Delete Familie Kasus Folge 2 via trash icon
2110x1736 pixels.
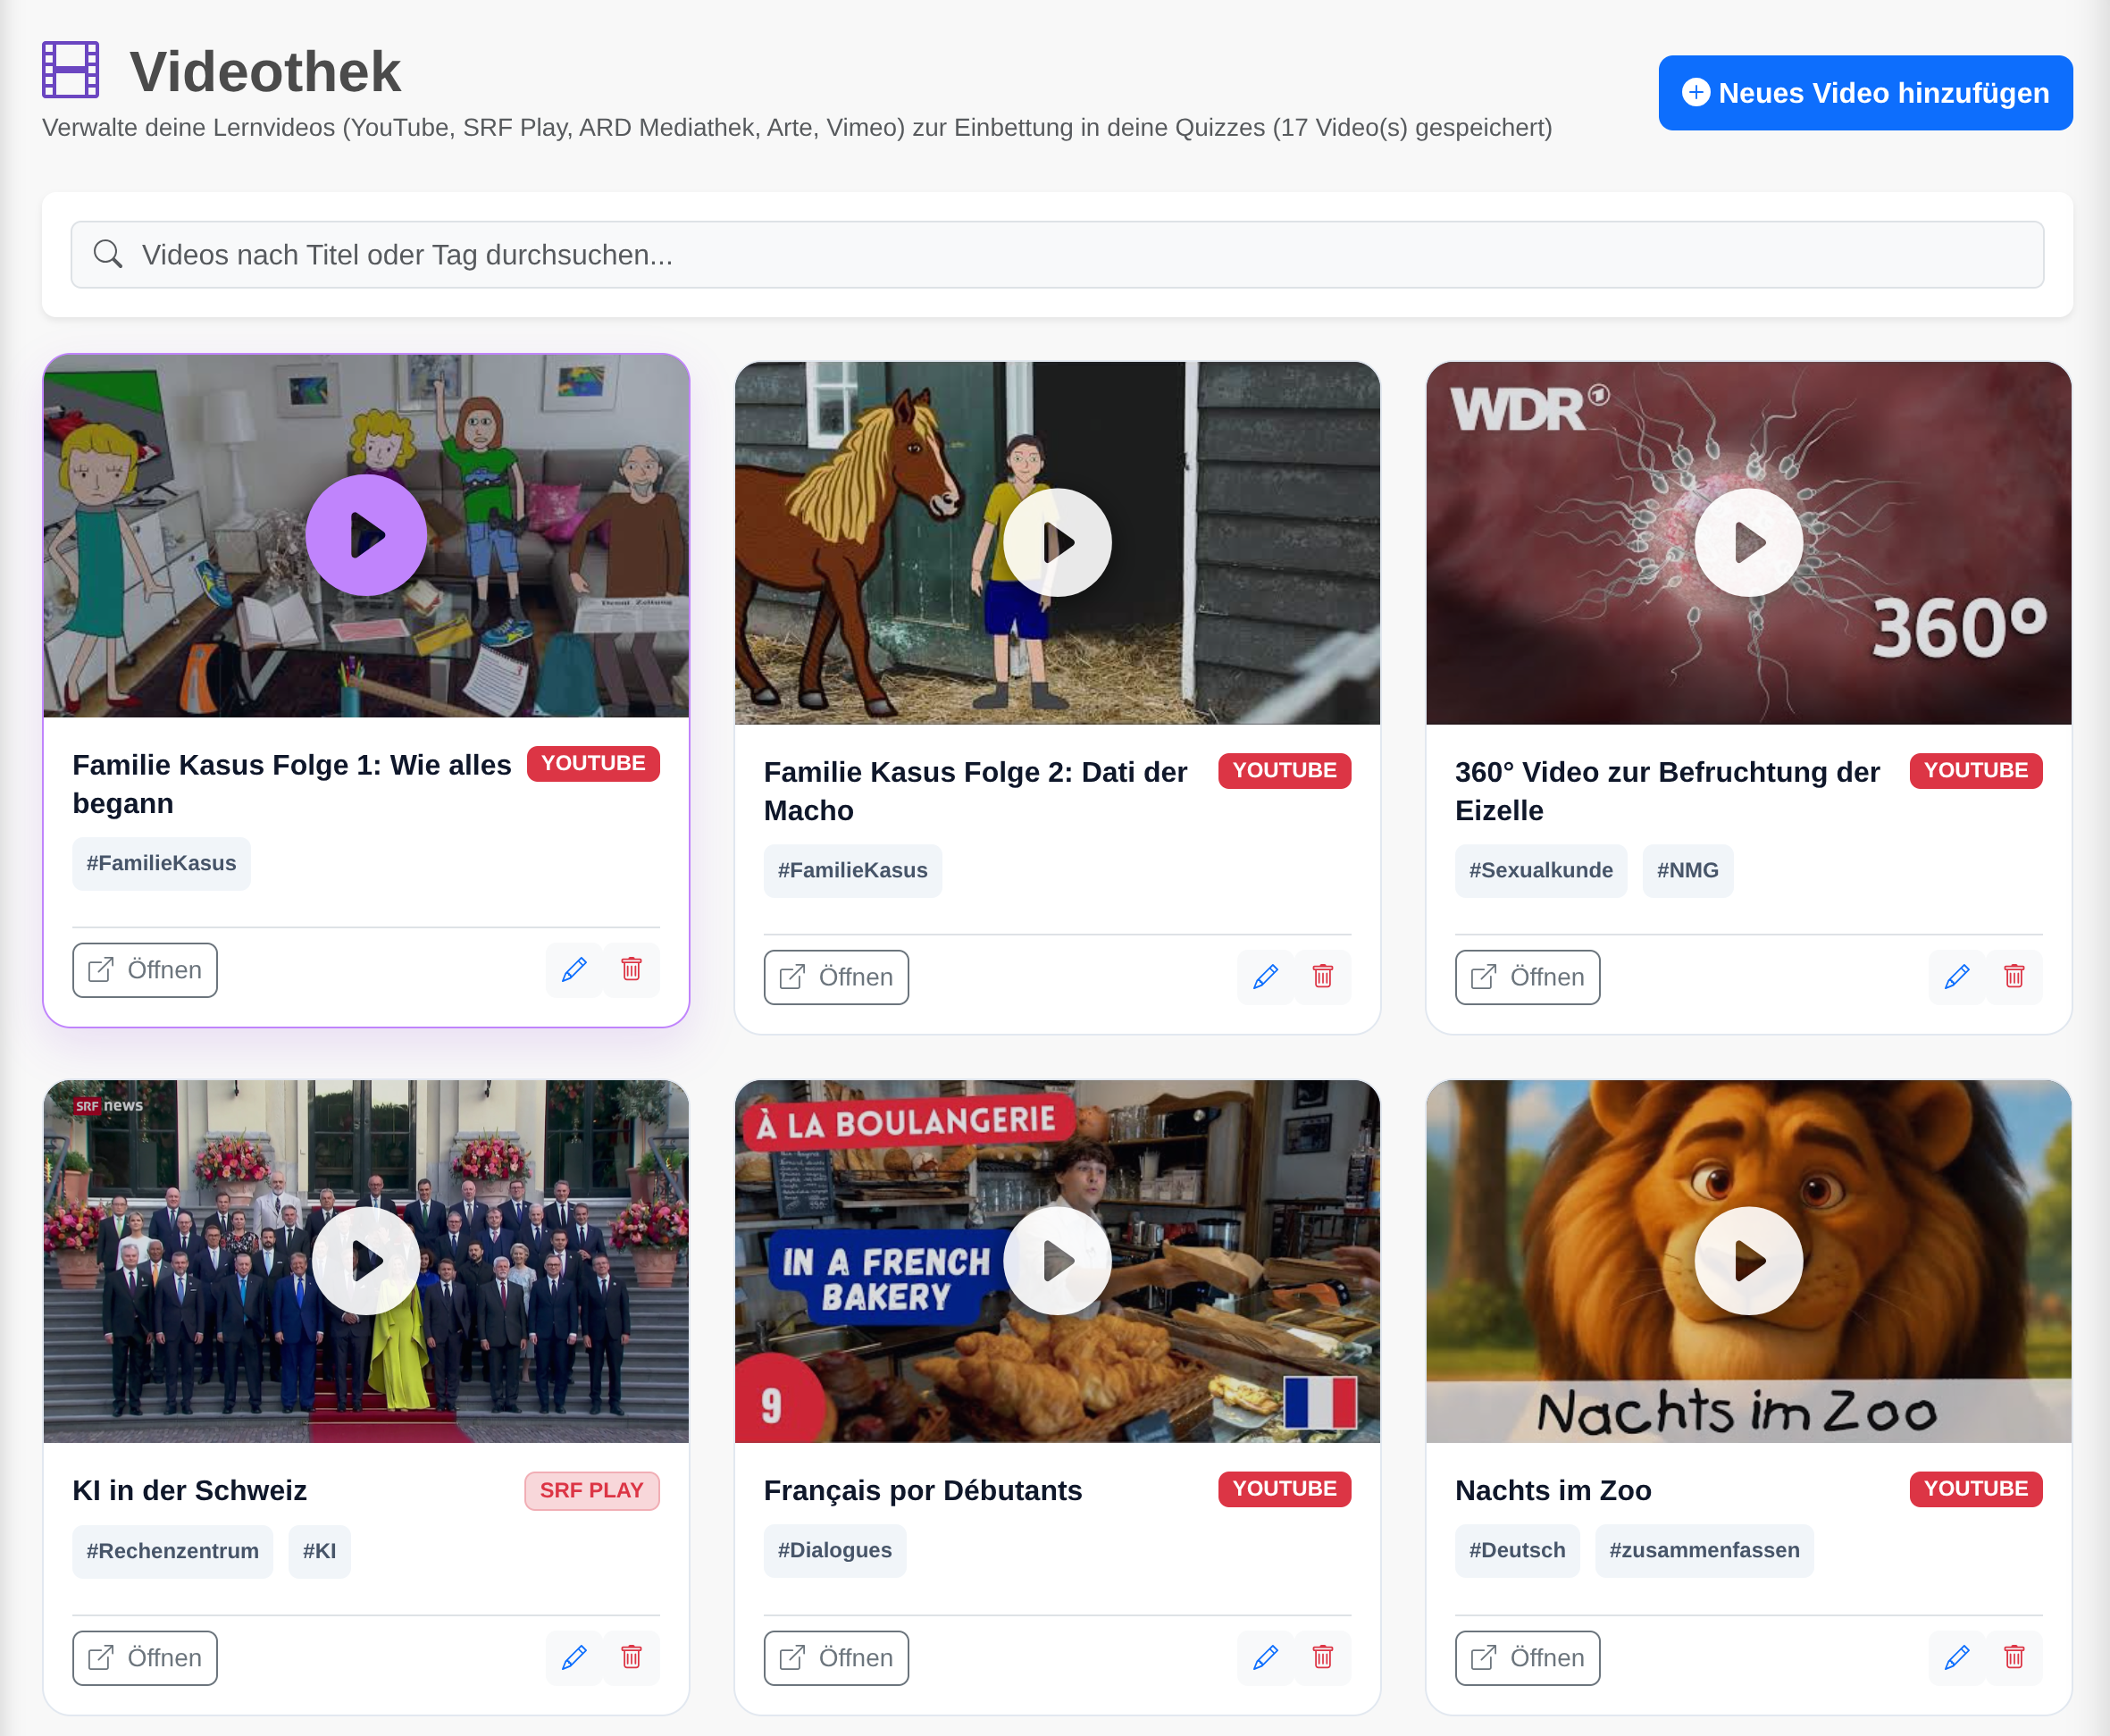coord(1322,977)
